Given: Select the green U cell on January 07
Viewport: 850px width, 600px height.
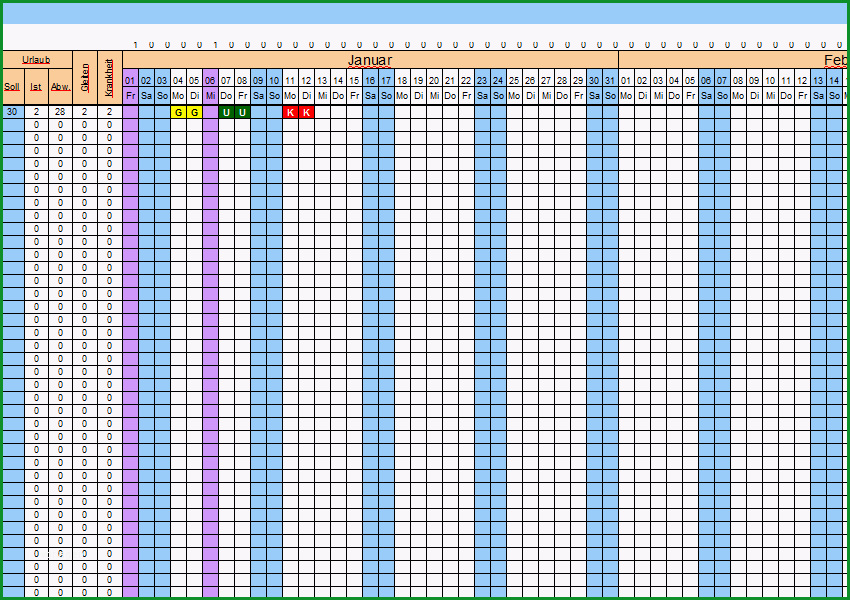Looking at the screenshot, I should [x=227, y=112].
